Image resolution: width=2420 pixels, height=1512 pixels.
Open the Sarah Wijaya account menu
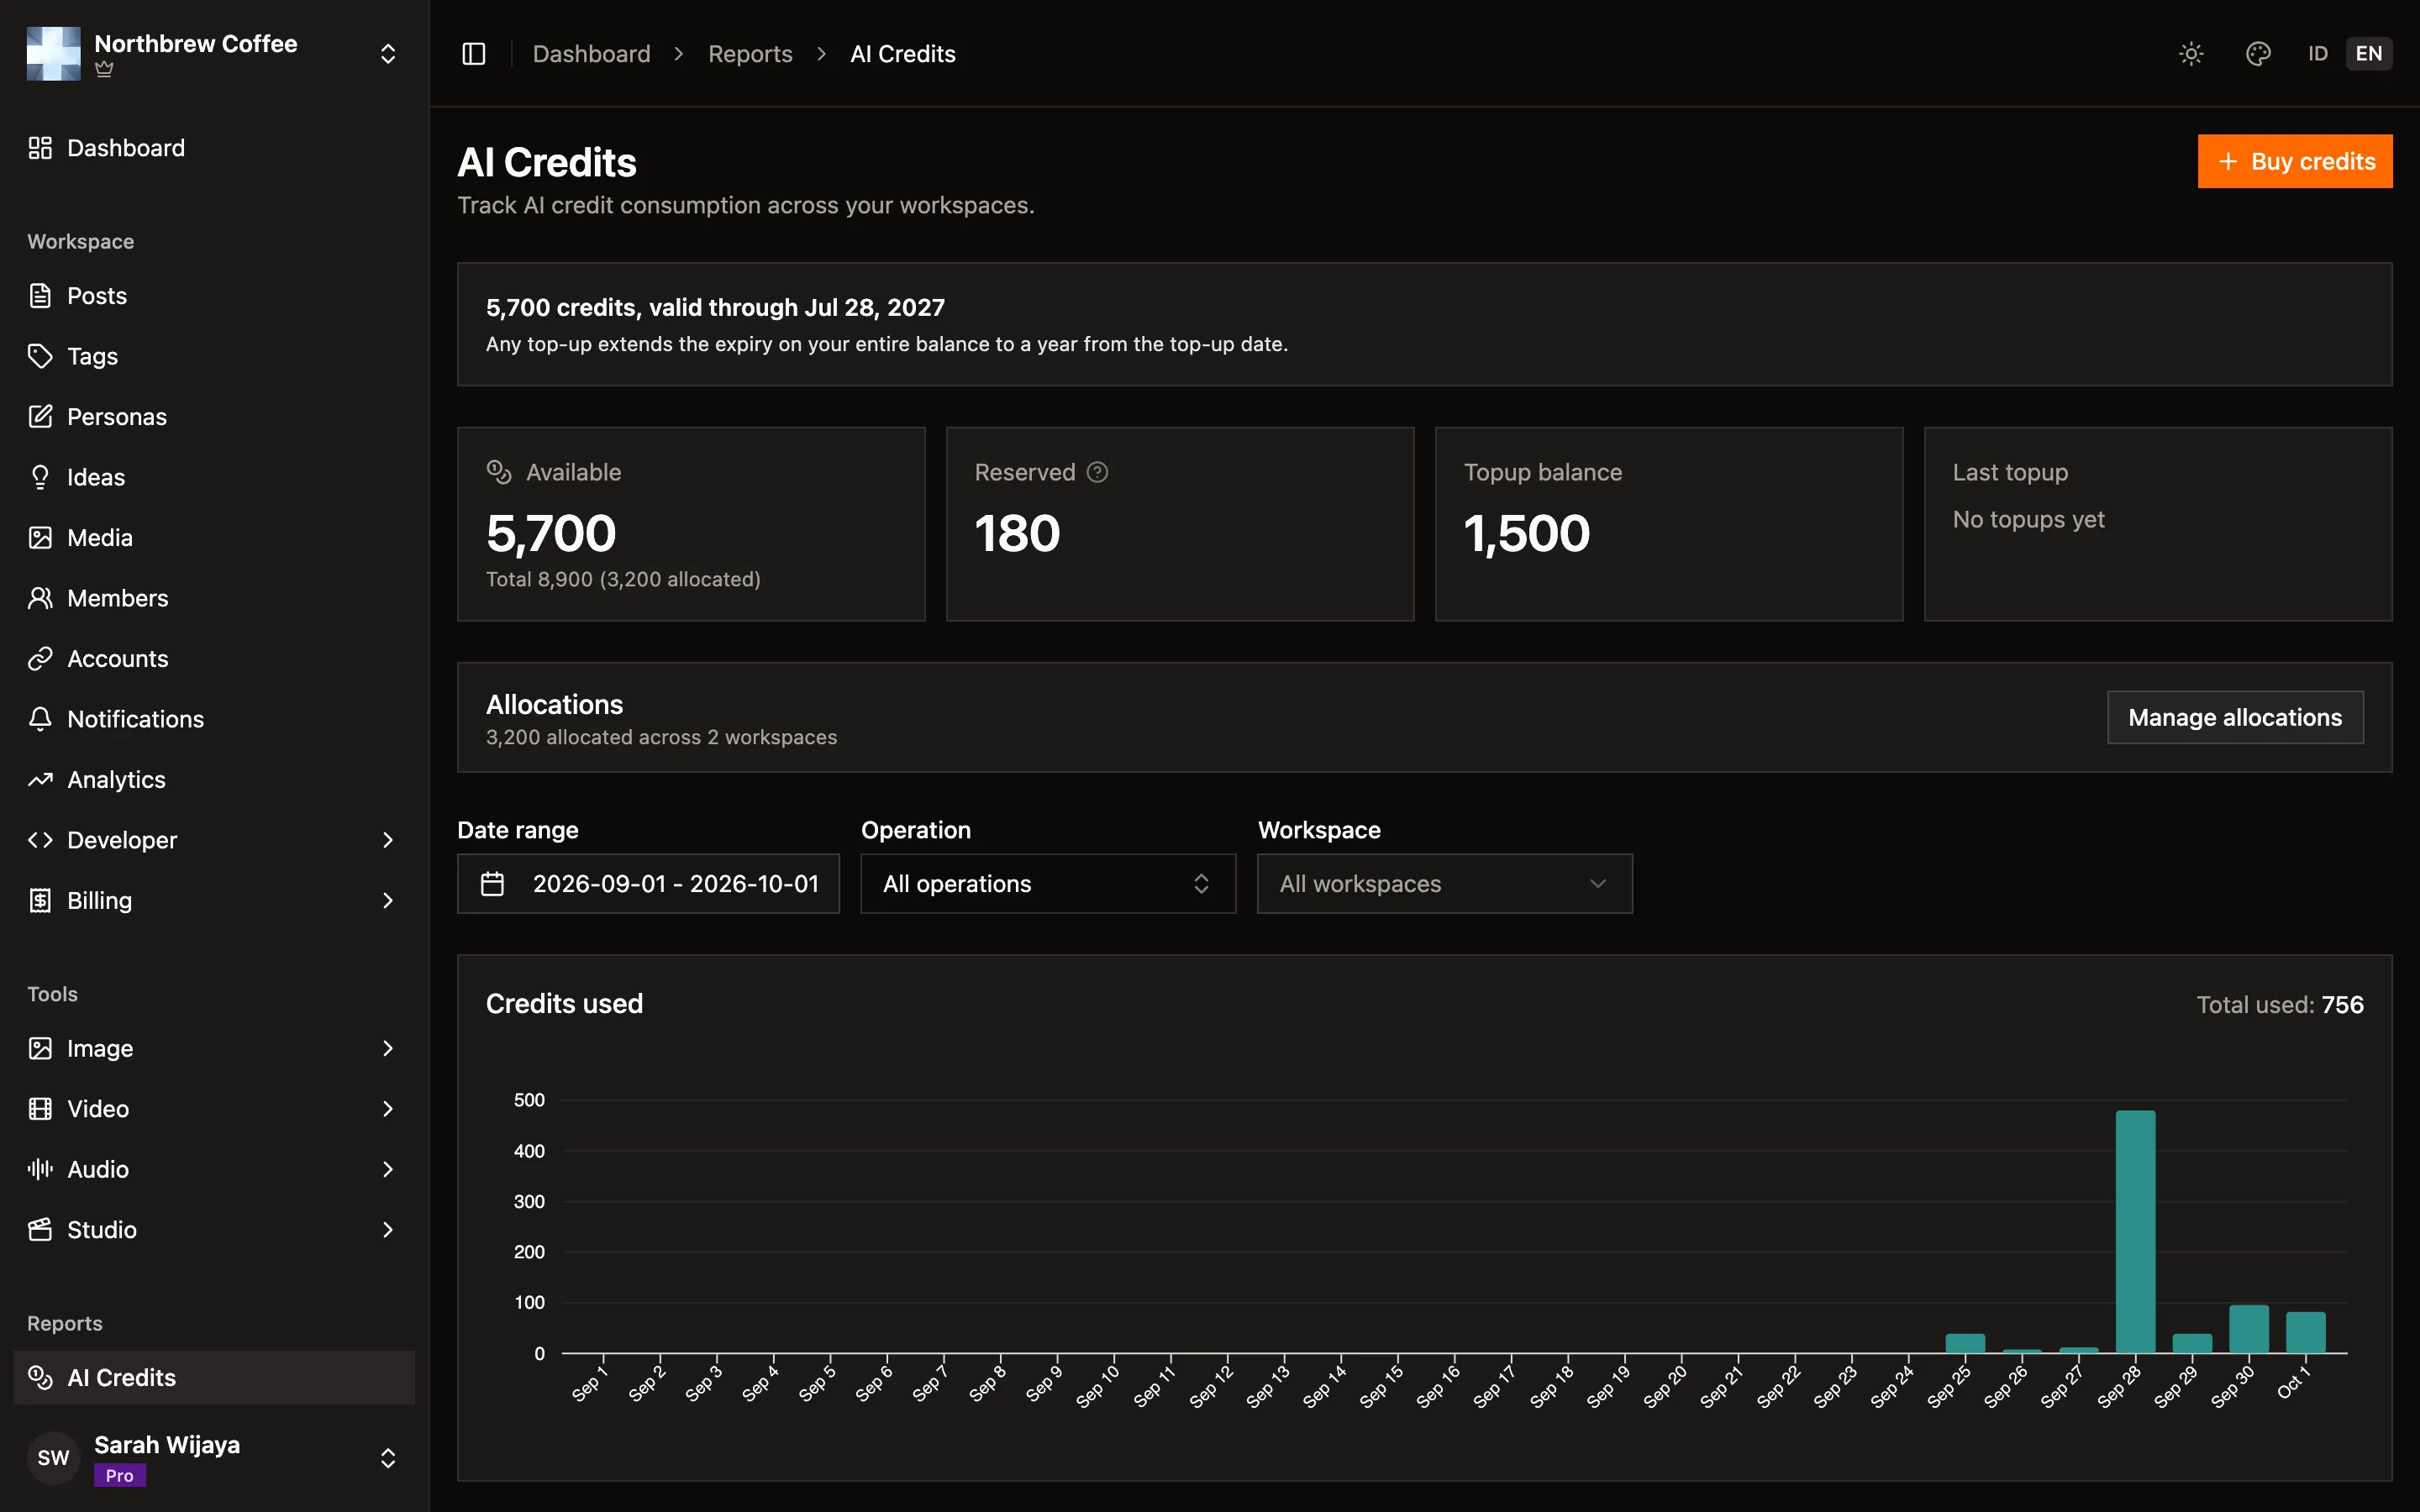click(214, 1457)
